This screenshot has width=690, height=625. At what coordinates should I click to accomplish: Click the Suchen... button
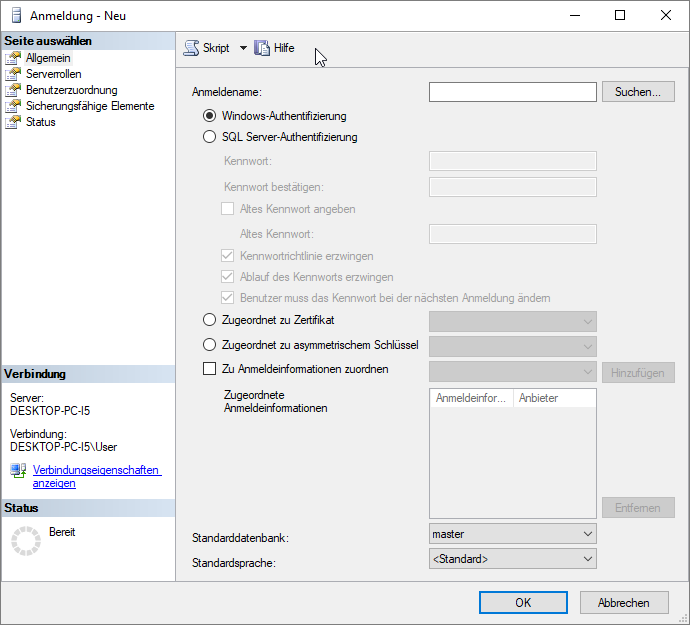point(638,92)
